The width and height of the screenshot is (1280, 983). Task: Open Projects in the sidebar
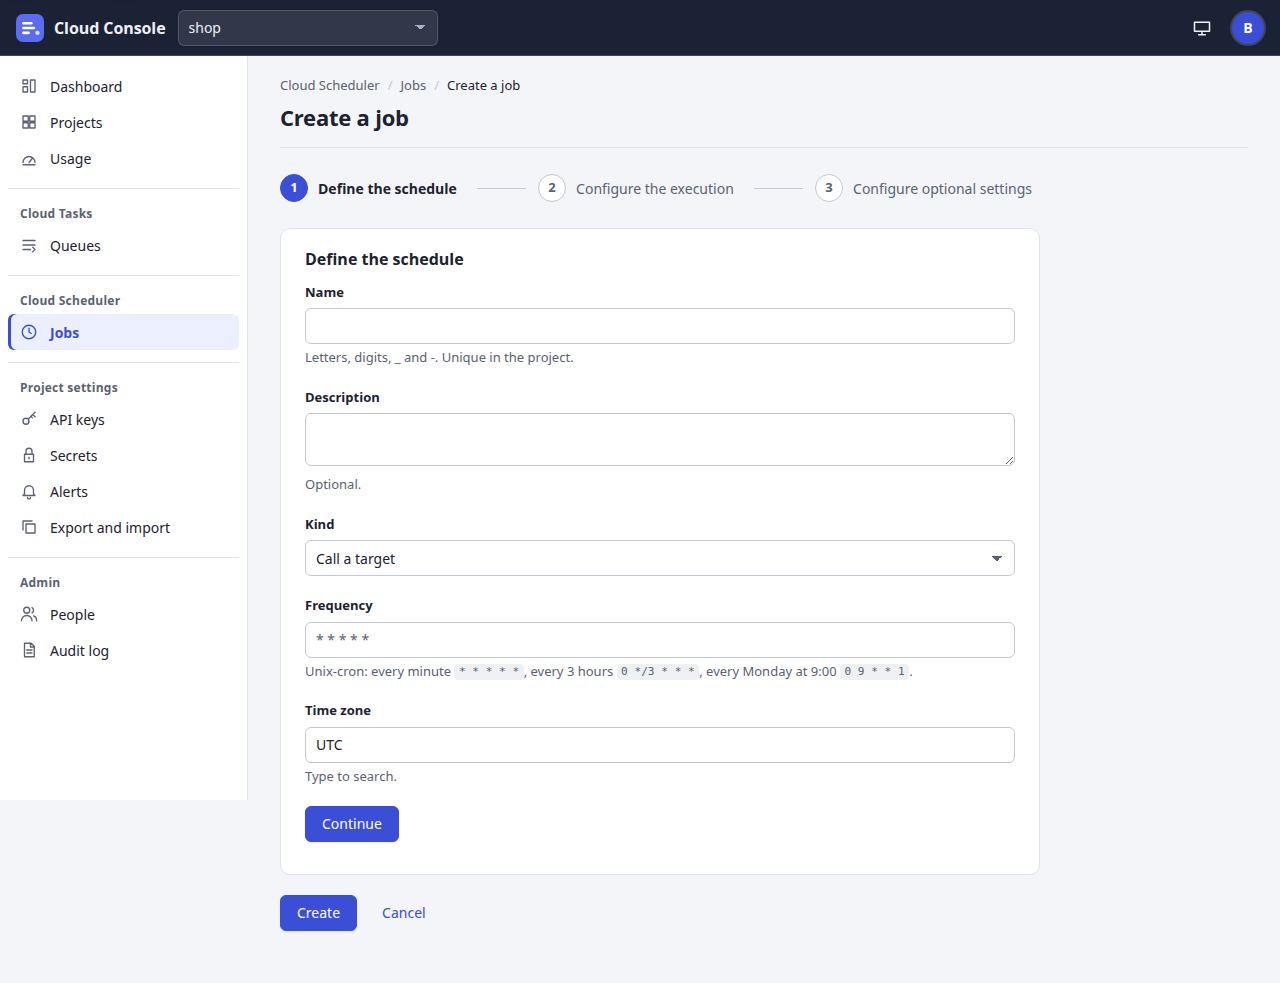click(x=124, y=123)
